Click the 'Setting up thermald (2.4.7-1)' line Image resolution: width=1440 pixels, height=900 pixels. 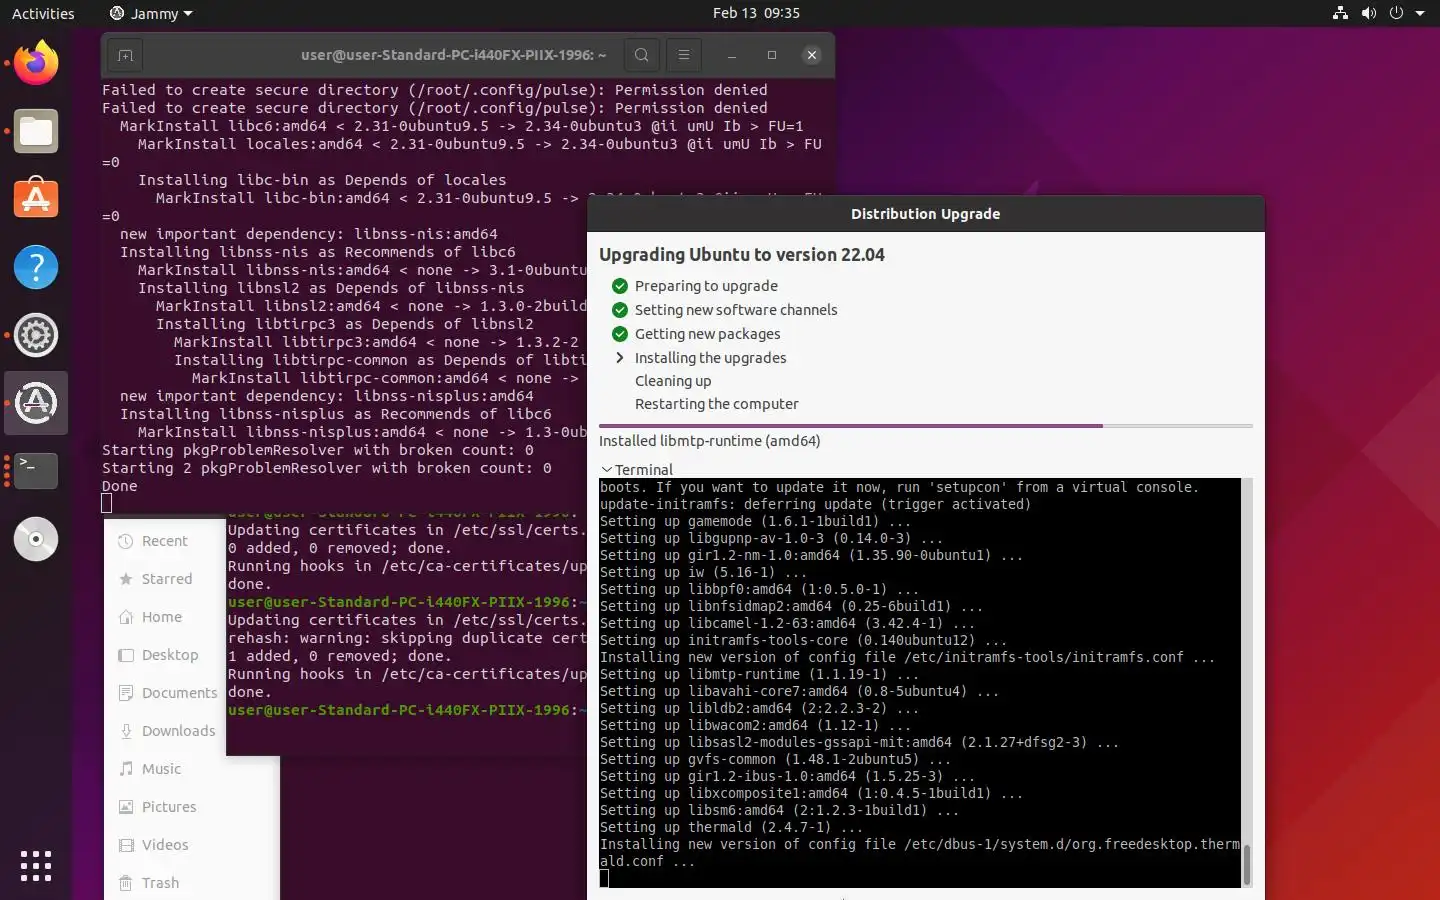click(x=731, y=827)
